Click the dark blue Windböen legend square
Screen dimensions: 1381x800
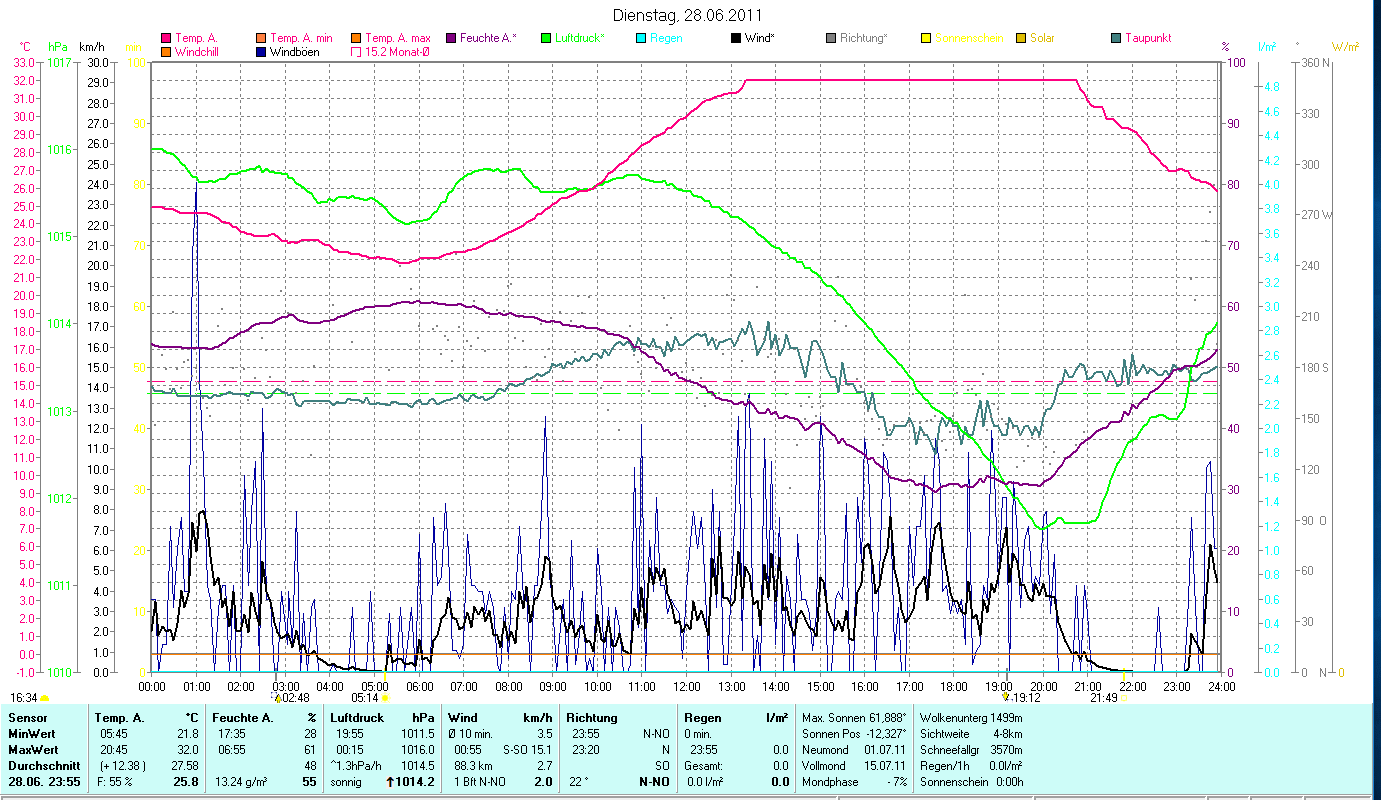(262, 52)
